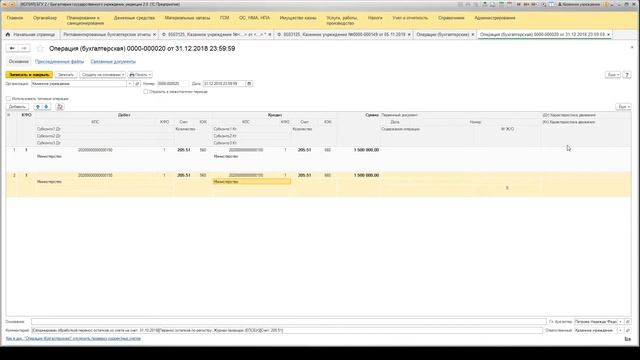Click the Дебет column header
The height and width of the screenshot is (360, 640).
coord(124,115)
